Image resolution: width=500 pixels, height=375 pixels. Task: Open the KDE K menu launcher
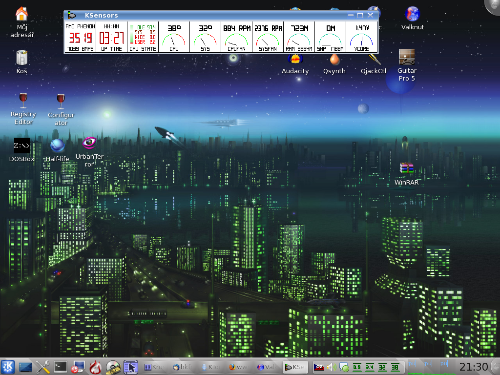7,367
